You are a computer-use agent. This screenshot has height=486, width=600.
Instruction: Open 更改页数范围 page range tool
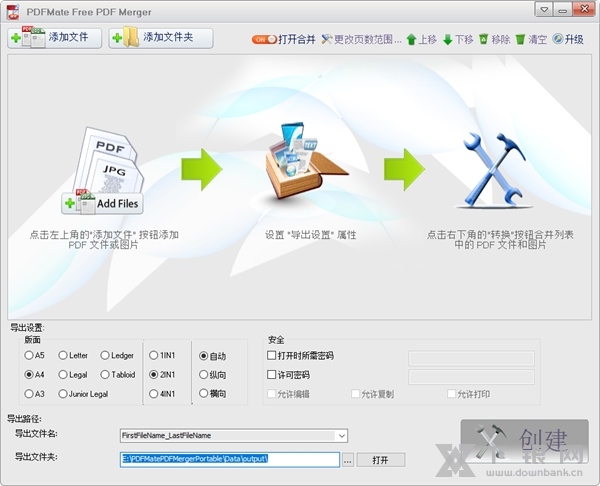[x=361, y=39]
